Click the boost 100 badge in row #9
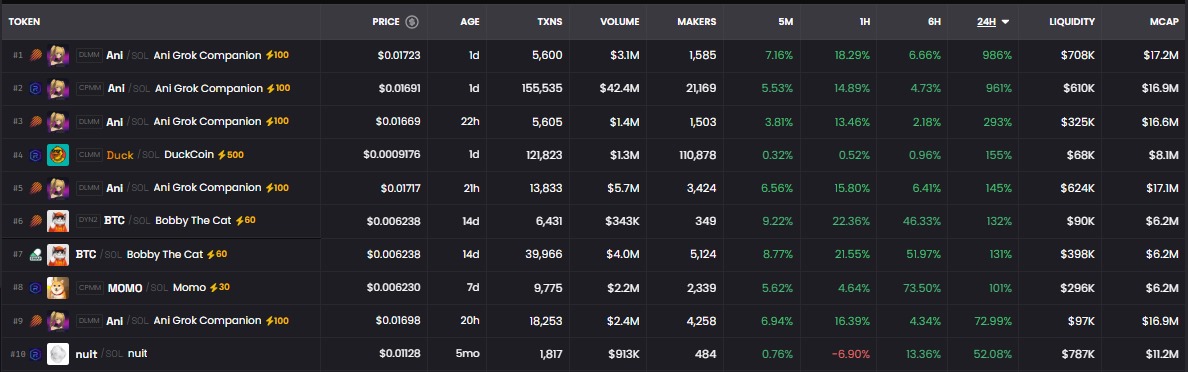The image size is (1188, 372). click(277, 320)
